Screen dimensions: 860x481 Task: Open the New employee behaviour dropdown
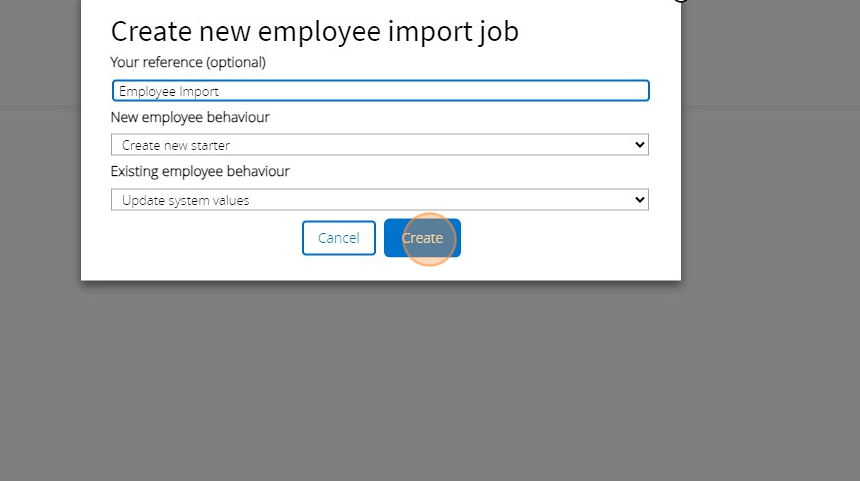tap(380, 145)
